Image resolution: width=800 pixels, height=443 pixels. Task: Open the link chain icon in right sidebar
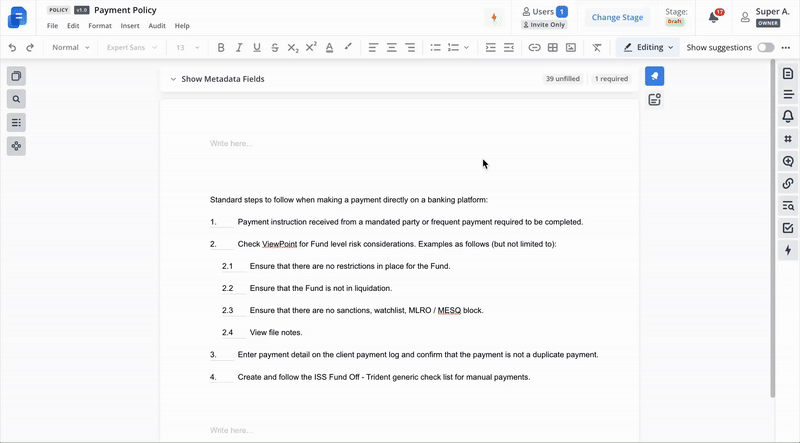788,183
